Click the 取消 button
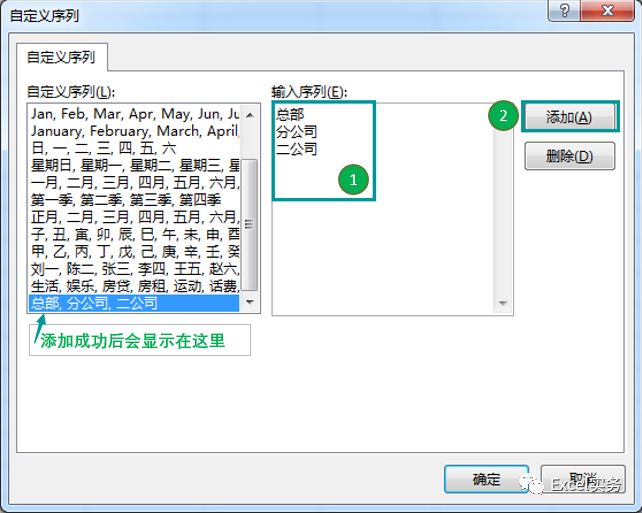The image size is (642, 513). [582, 479]
